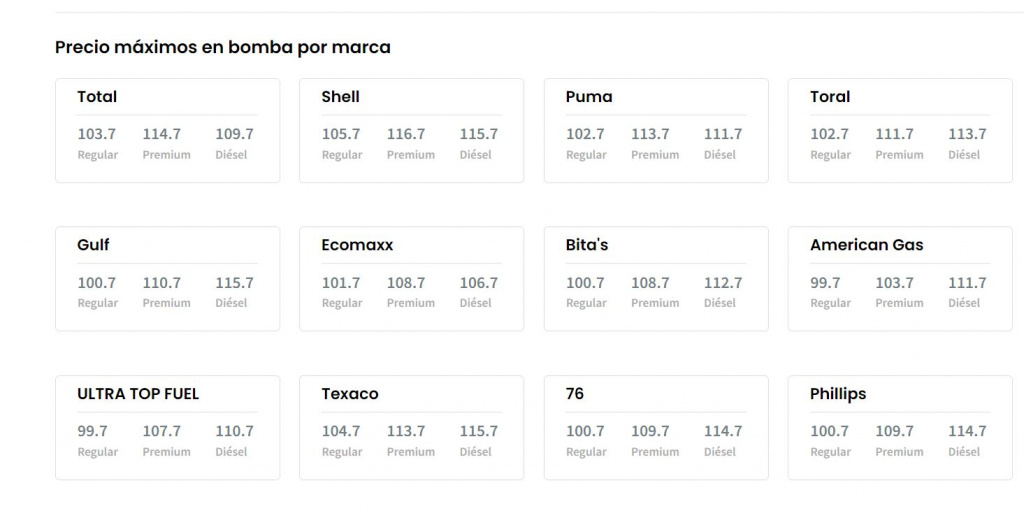Select Ecomaxx Diésel price 106.7

point(479,283)
